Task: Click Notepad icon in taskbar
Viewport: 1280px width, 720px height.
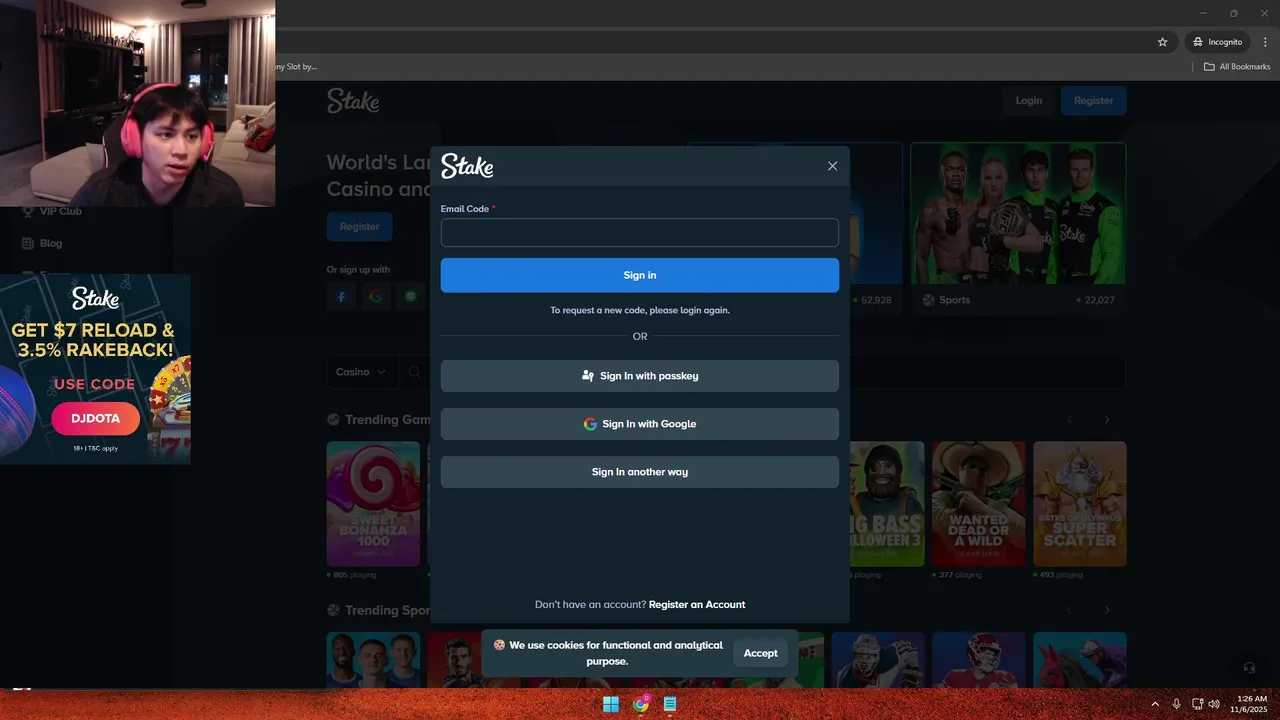Action: [670, 704]
